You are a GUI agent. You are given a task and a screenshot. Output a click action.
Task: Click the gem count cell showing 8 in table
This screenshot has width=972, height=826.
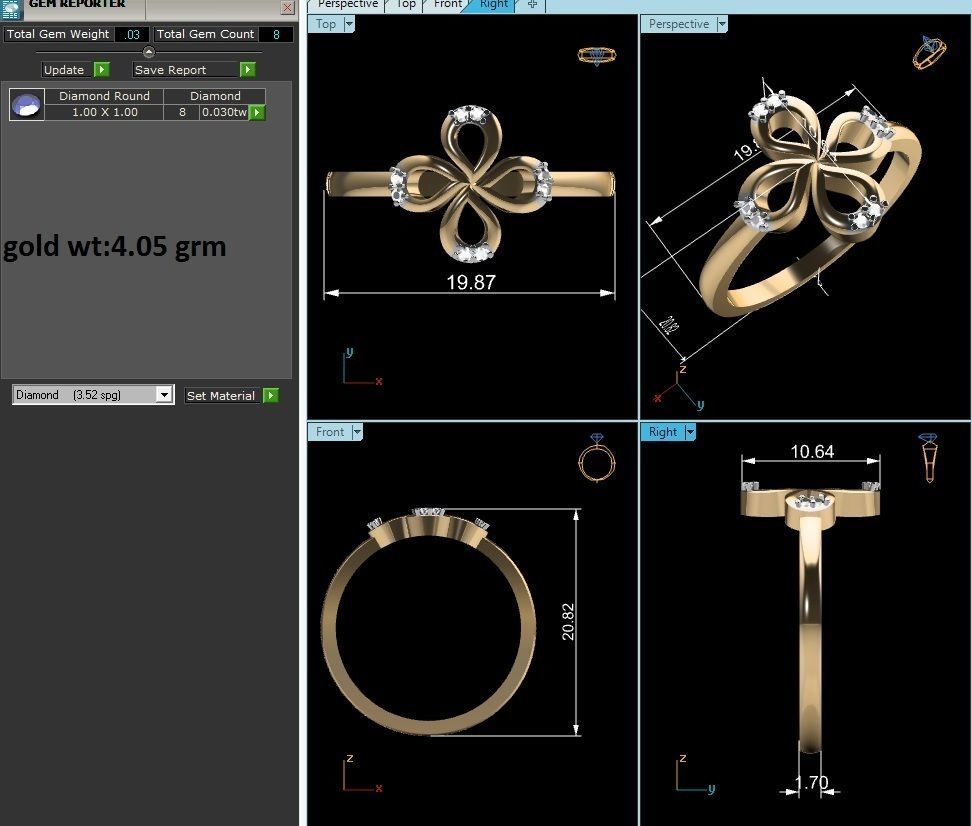point(182,112)
